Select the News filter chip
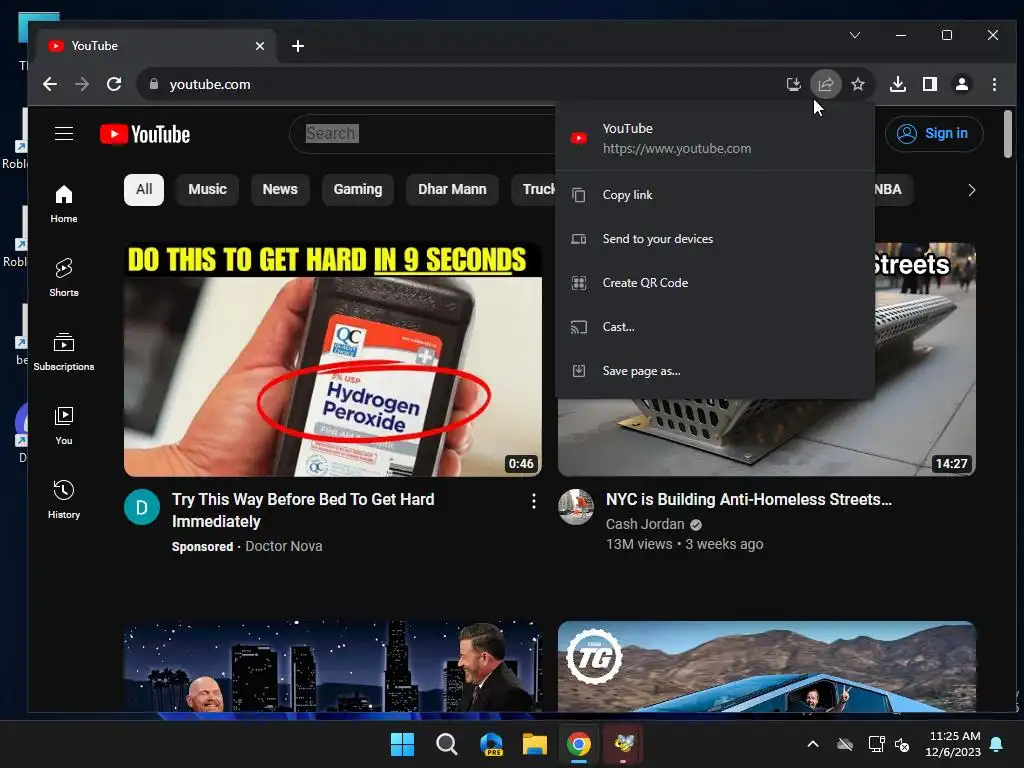 point(280,189)
